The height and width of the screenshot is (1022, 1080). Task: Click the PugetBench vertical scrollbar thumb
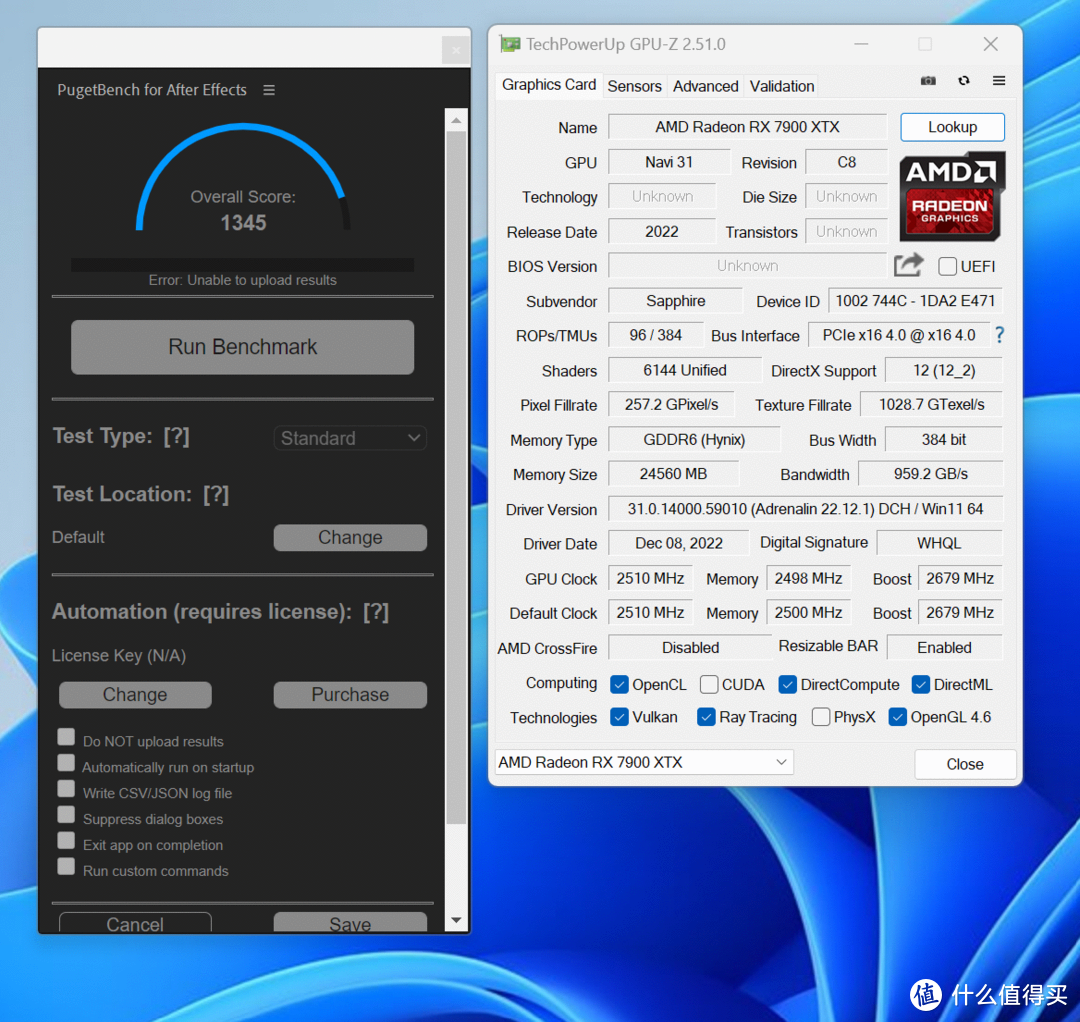[x=456, y=475]
